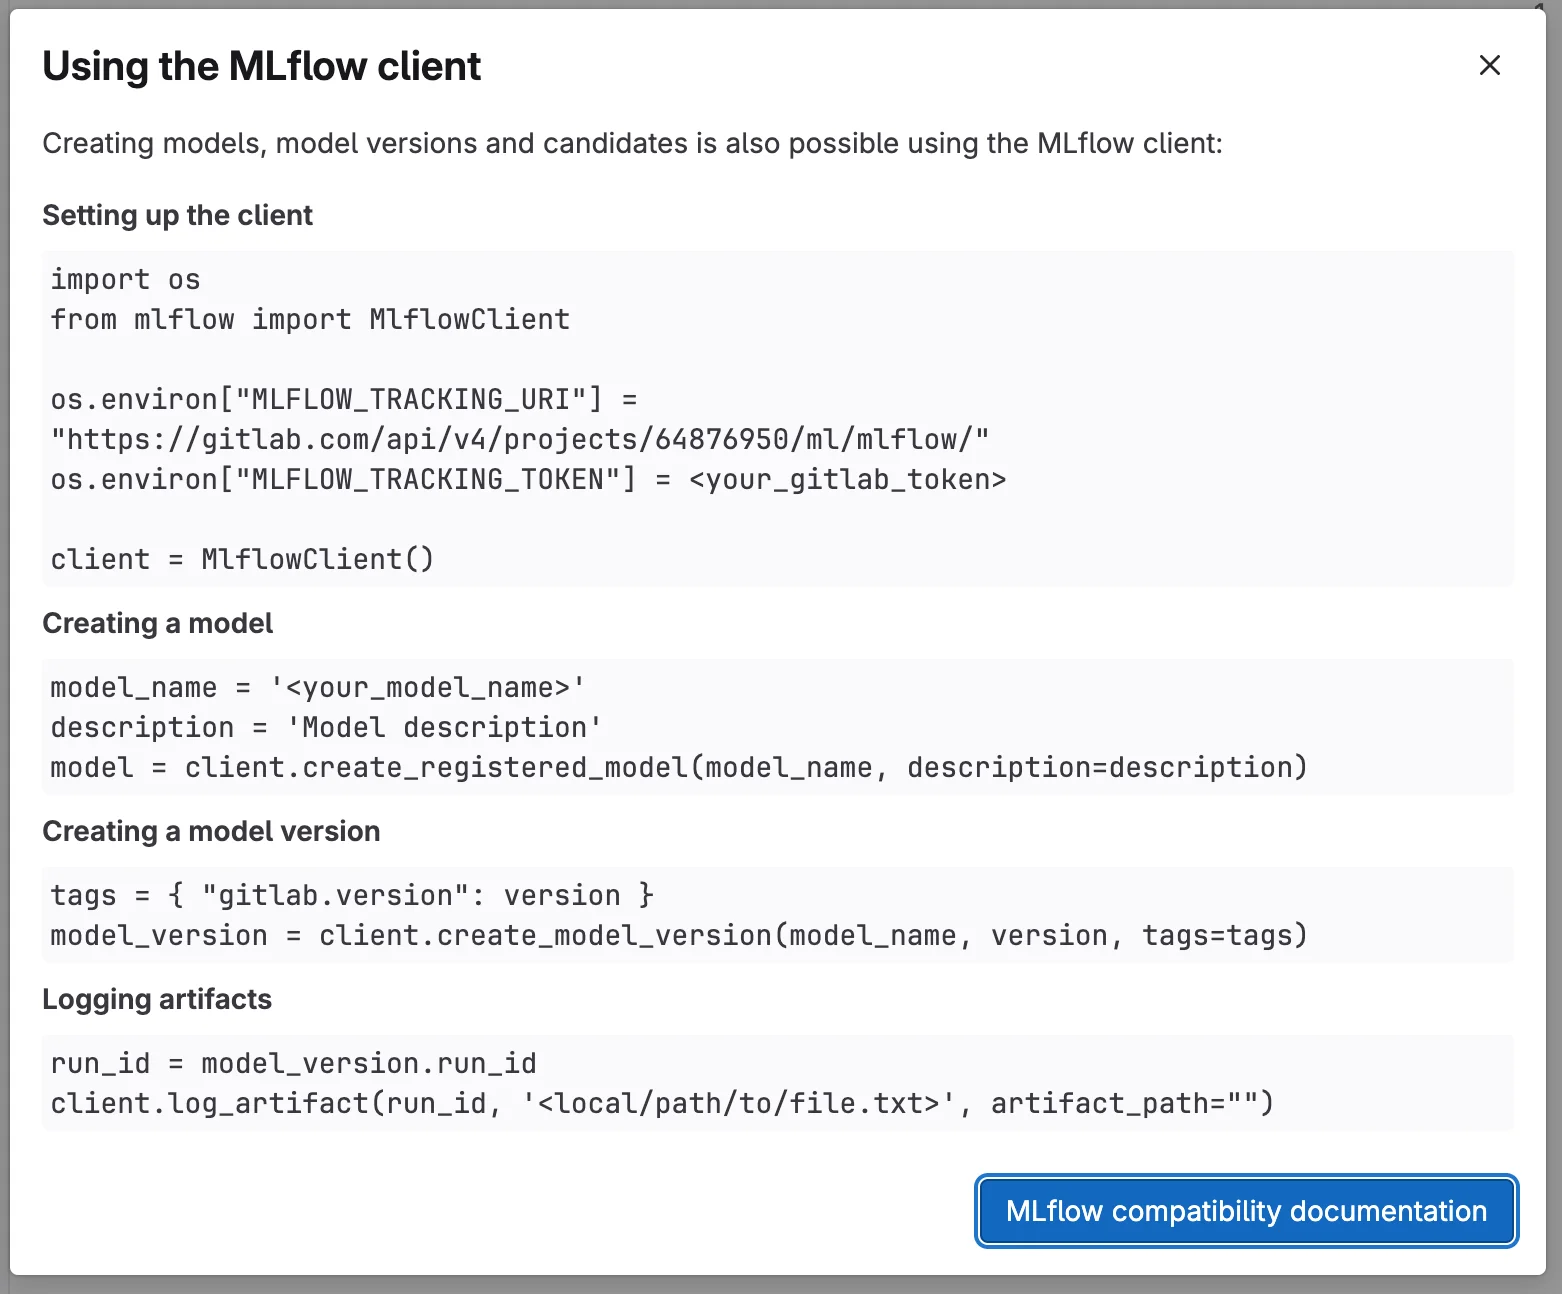Select the gitlab.version tags line

[x=351, y=894]
